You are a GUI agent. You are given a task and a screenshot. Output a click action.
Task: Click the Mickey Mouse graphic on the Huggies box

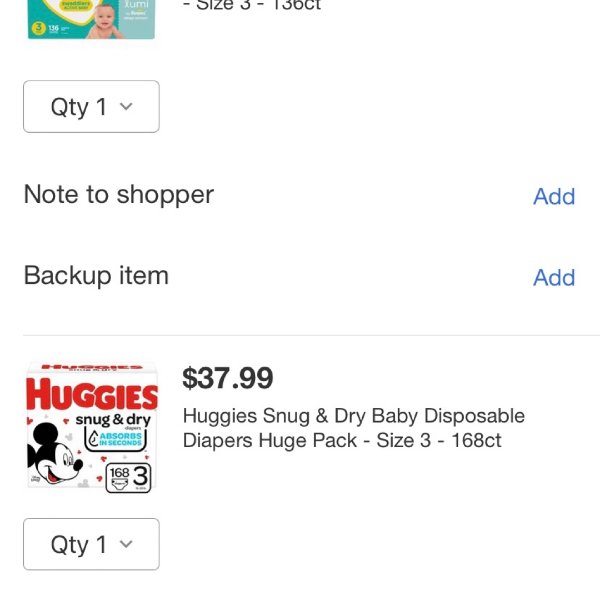pyautogui.click(x=54, y=456)
